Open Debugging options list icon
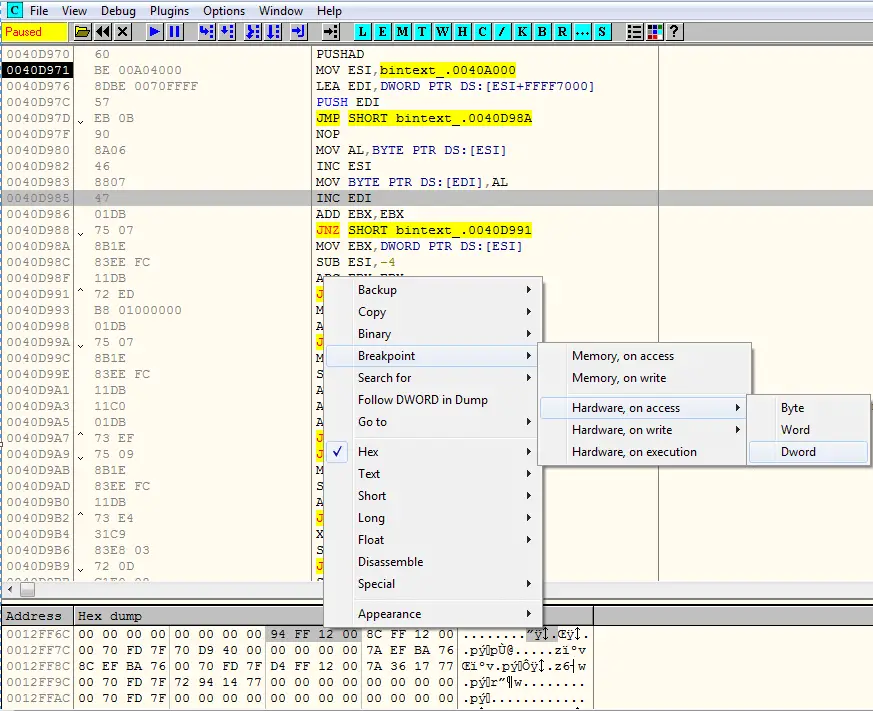The height and width of the screenshot is (711, 873). click(x=635, y=32)
